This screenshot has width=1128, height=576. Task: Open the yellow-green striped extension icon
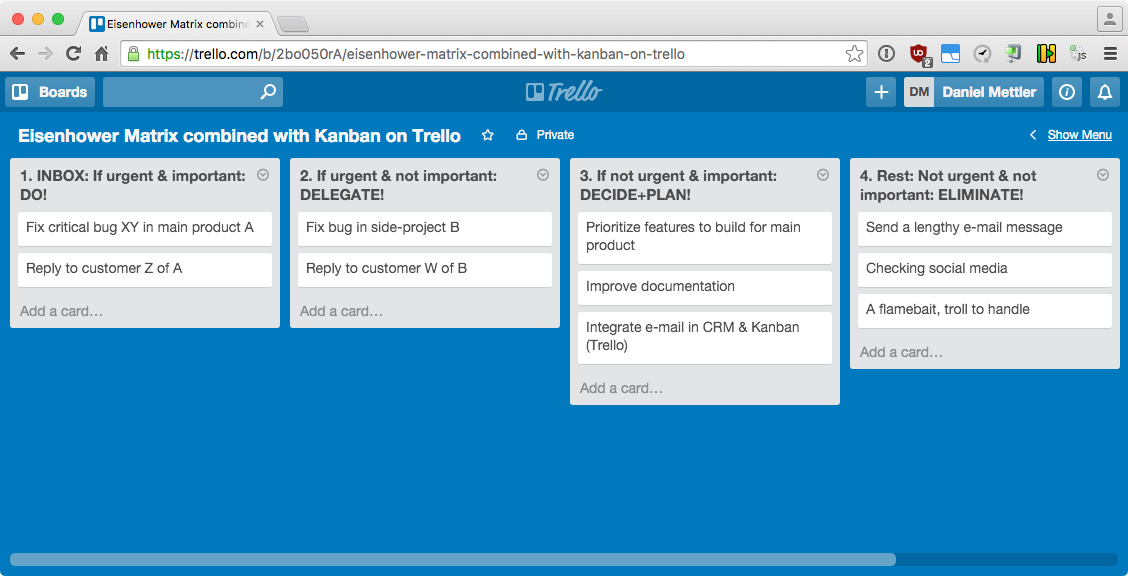[1046, 53]
